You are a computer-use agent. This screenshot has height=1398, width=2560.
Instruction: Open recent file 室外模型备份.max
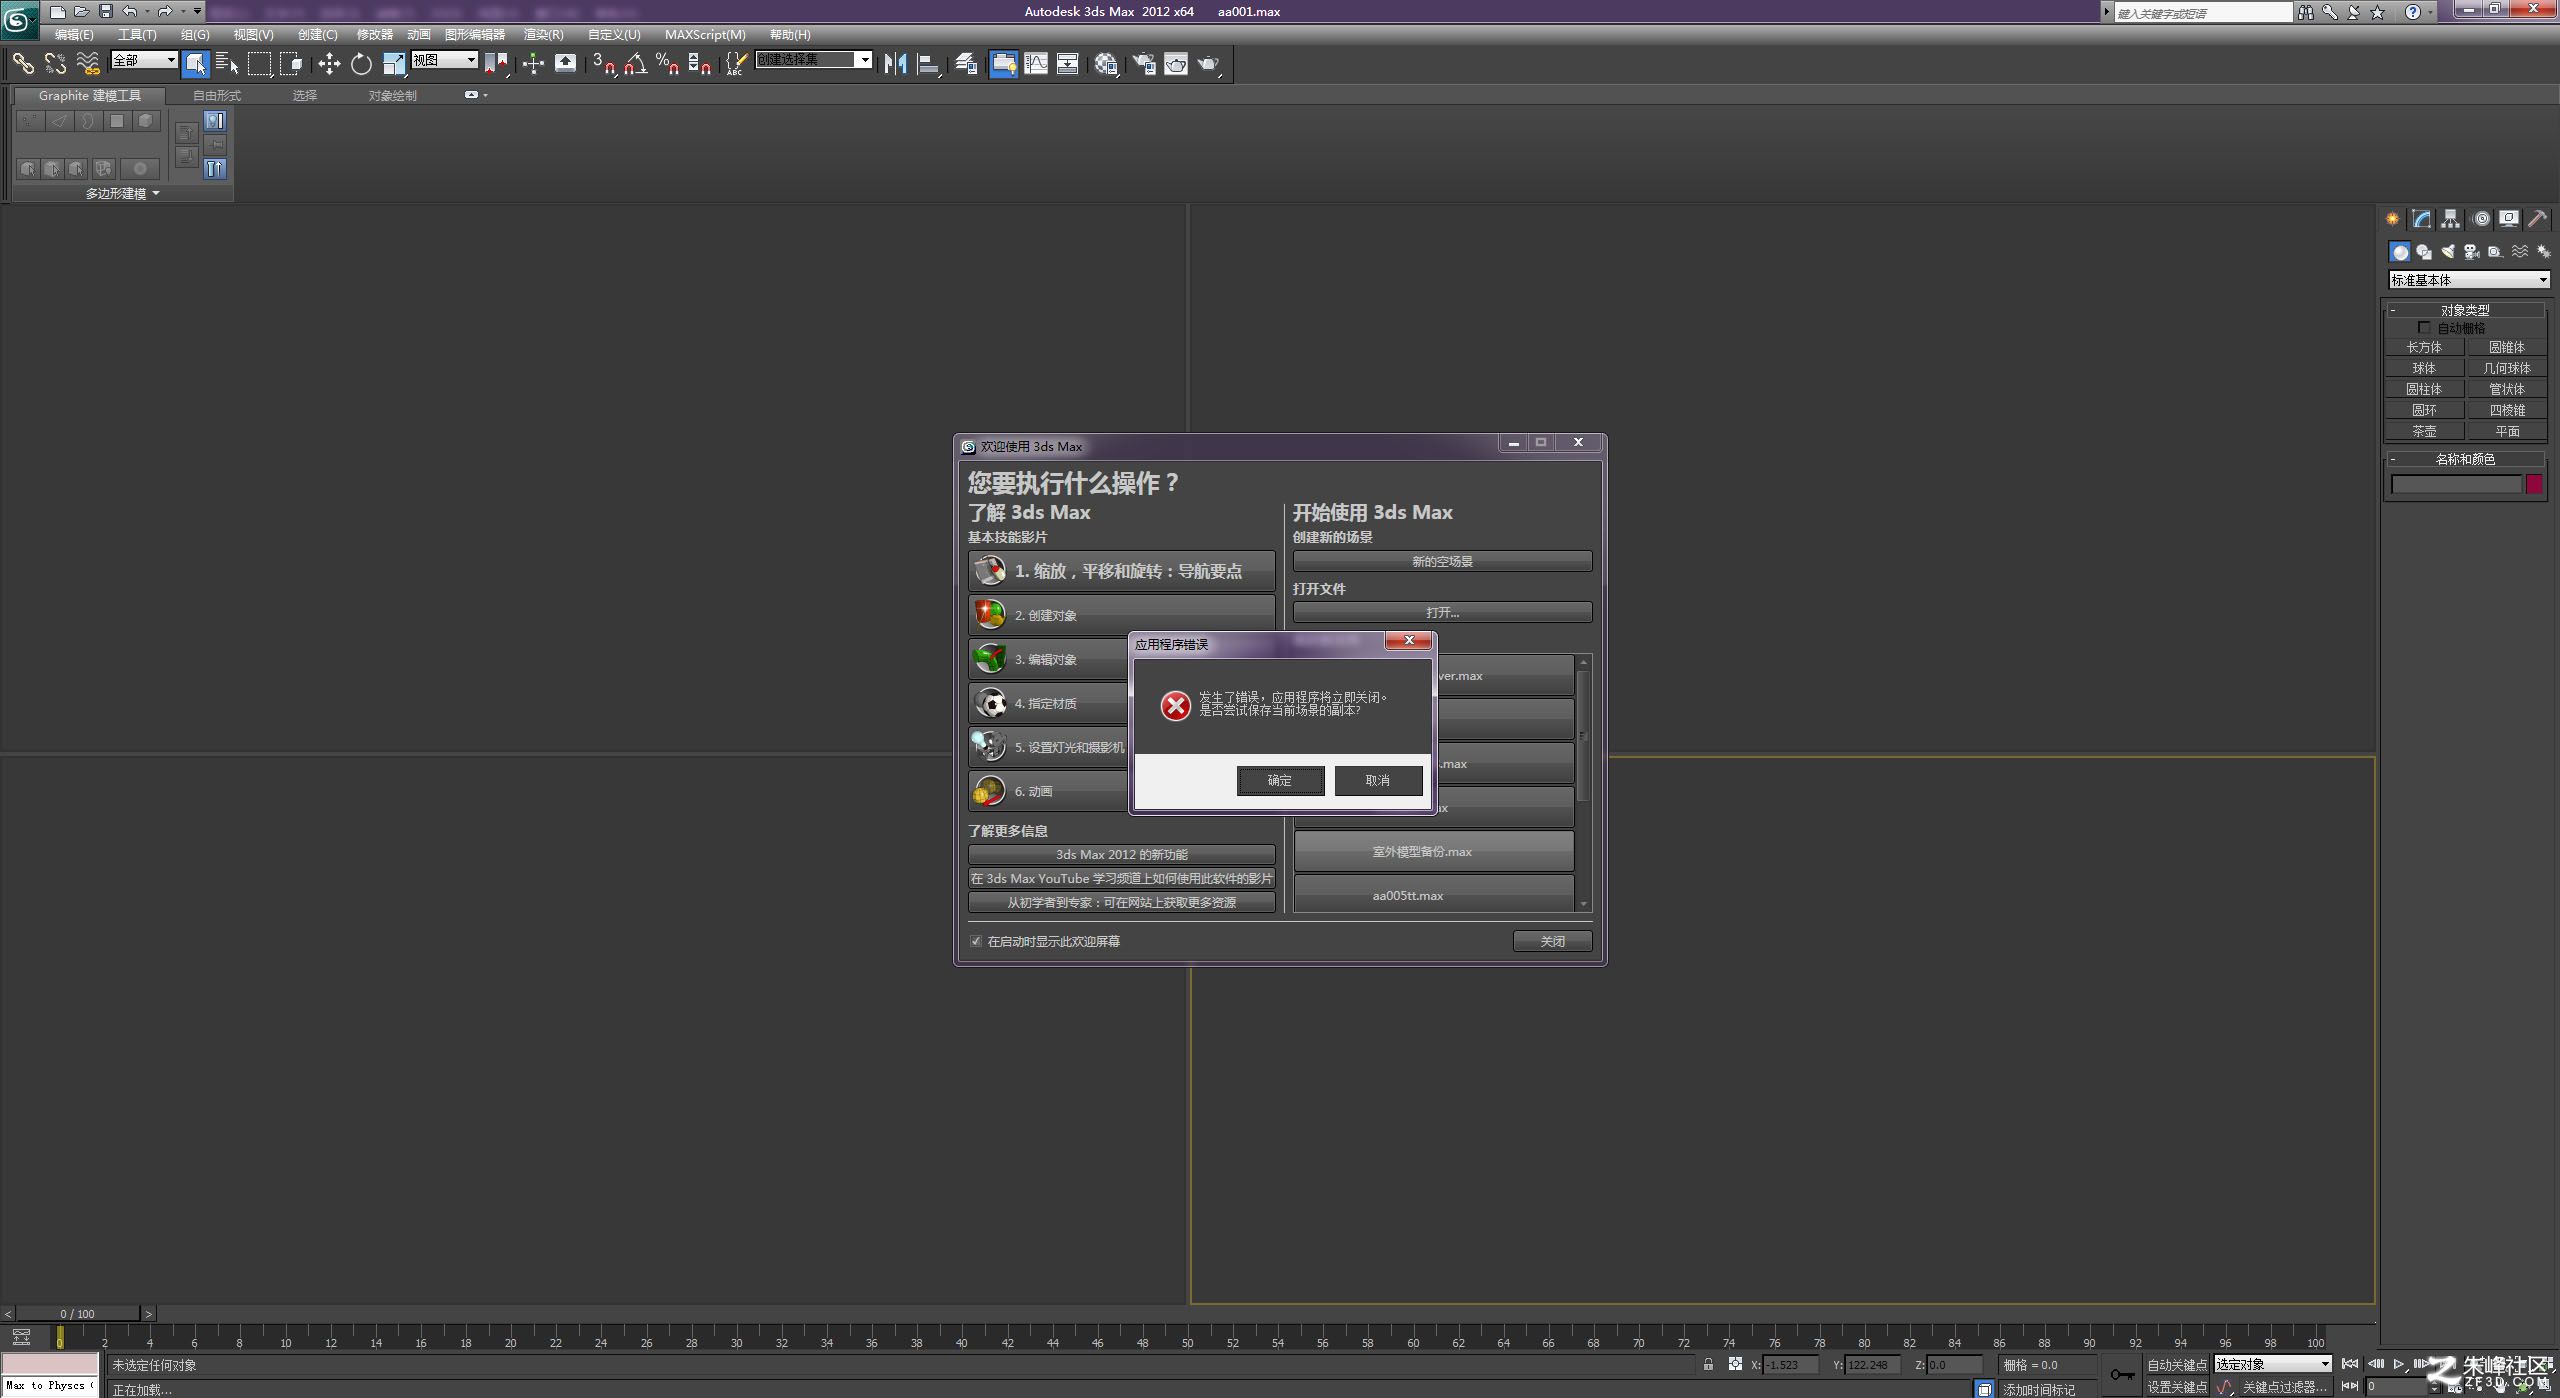[x=1434, y=852]
